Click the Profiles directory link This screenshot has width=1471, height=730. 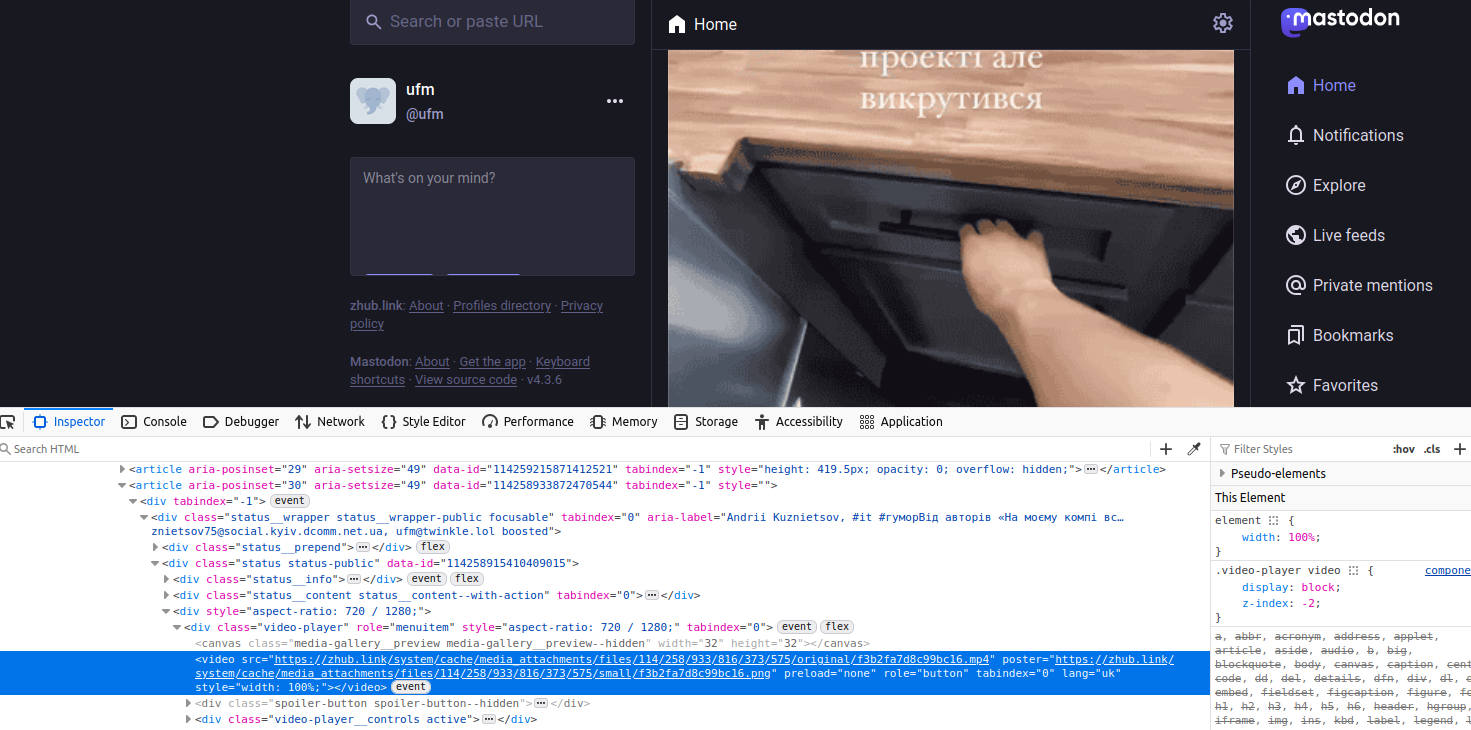pos(502,306)
